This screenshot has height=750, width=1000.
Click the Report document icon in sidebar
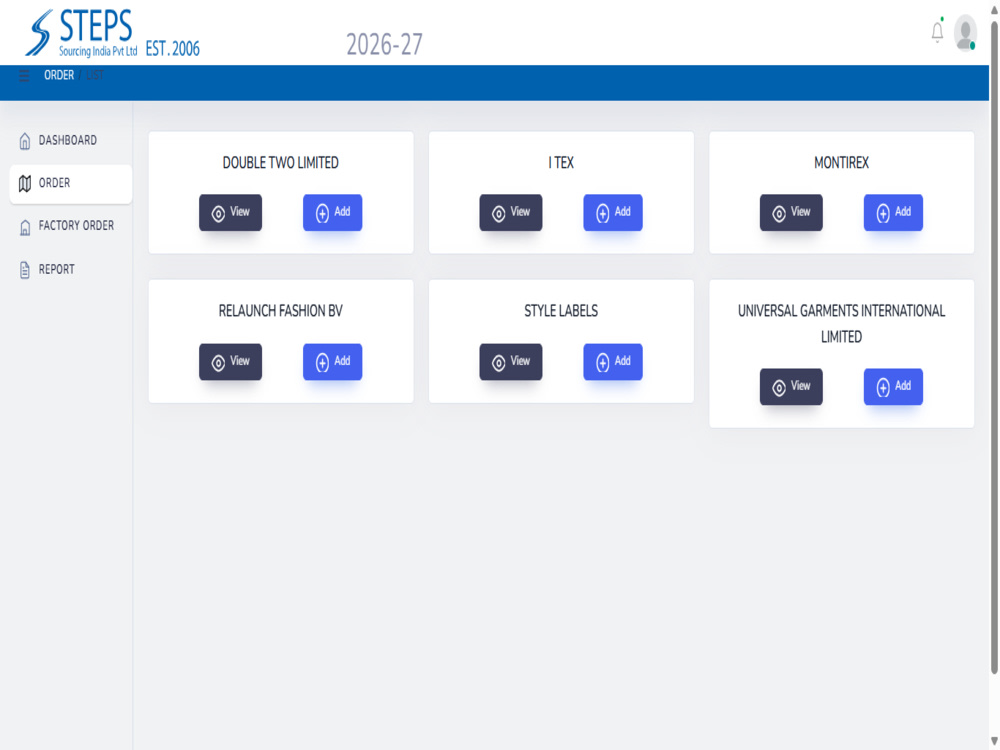tap(25, 270)
